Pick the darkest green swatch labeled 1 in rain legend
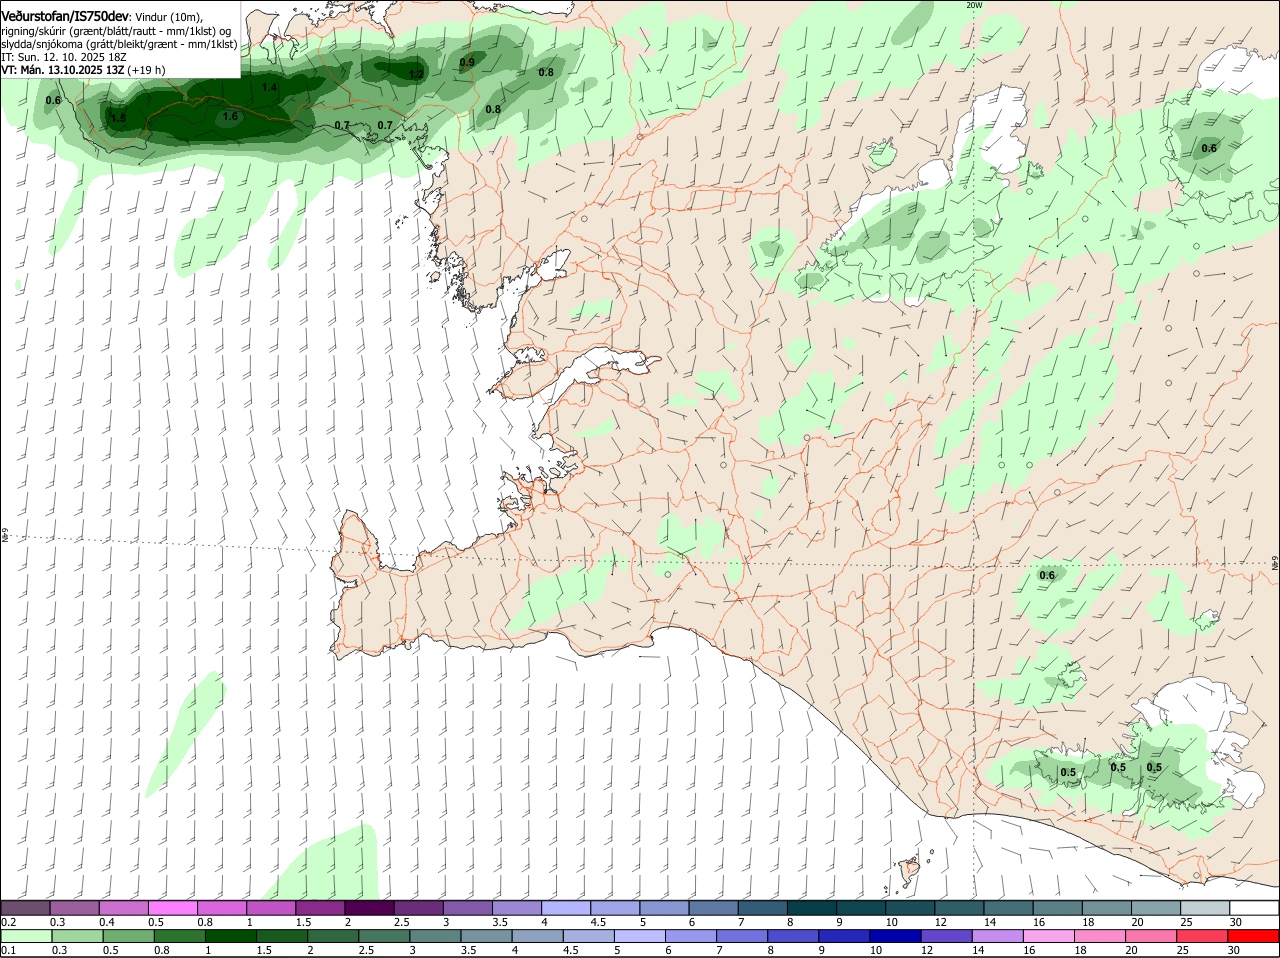The image size is (1280, 958). pos(231,936)
